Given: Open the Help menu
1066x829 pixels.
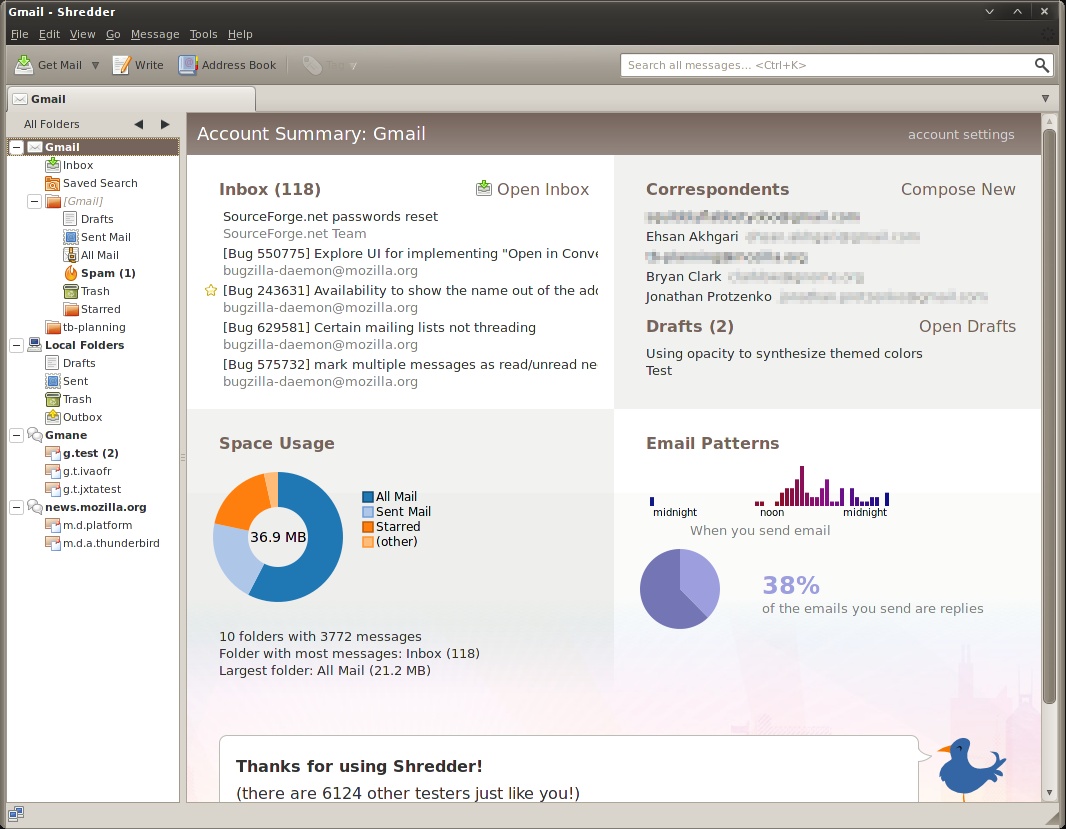Looking at the screenshot, I should pyautogui.click(x=240, y=34).
